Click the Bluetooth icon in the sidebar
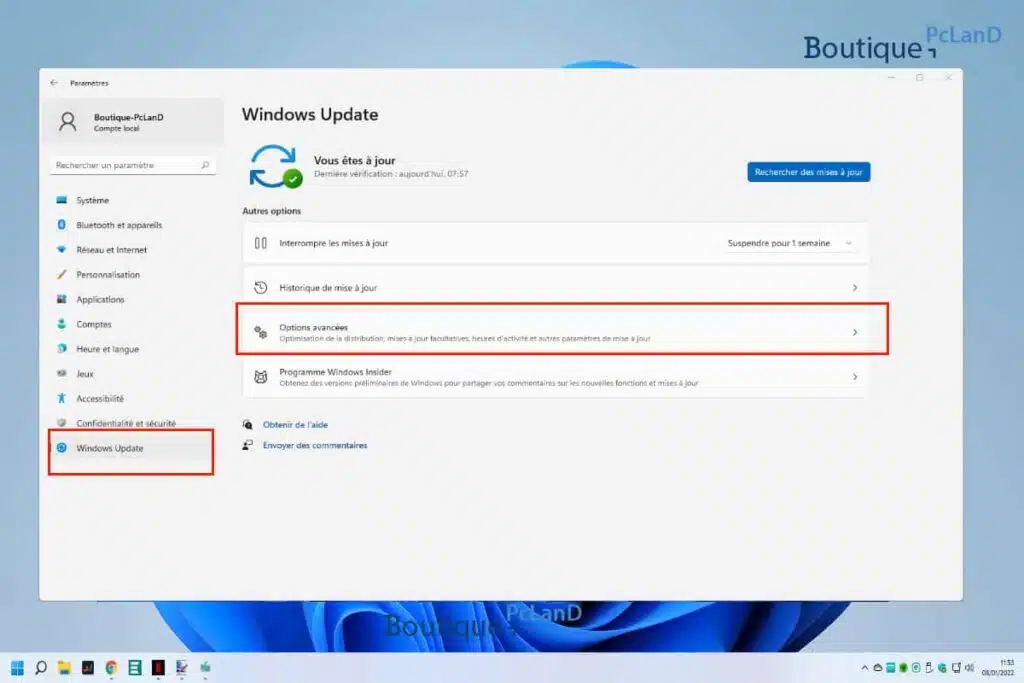1024x683 pixels. point(61,225)
